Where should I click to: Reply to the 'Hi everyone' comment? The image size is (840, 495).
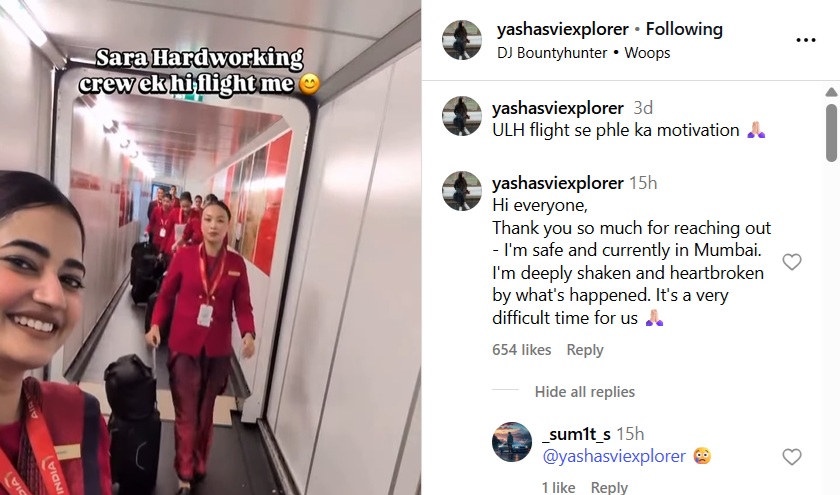pyautogui.click(x=585, y=350)
